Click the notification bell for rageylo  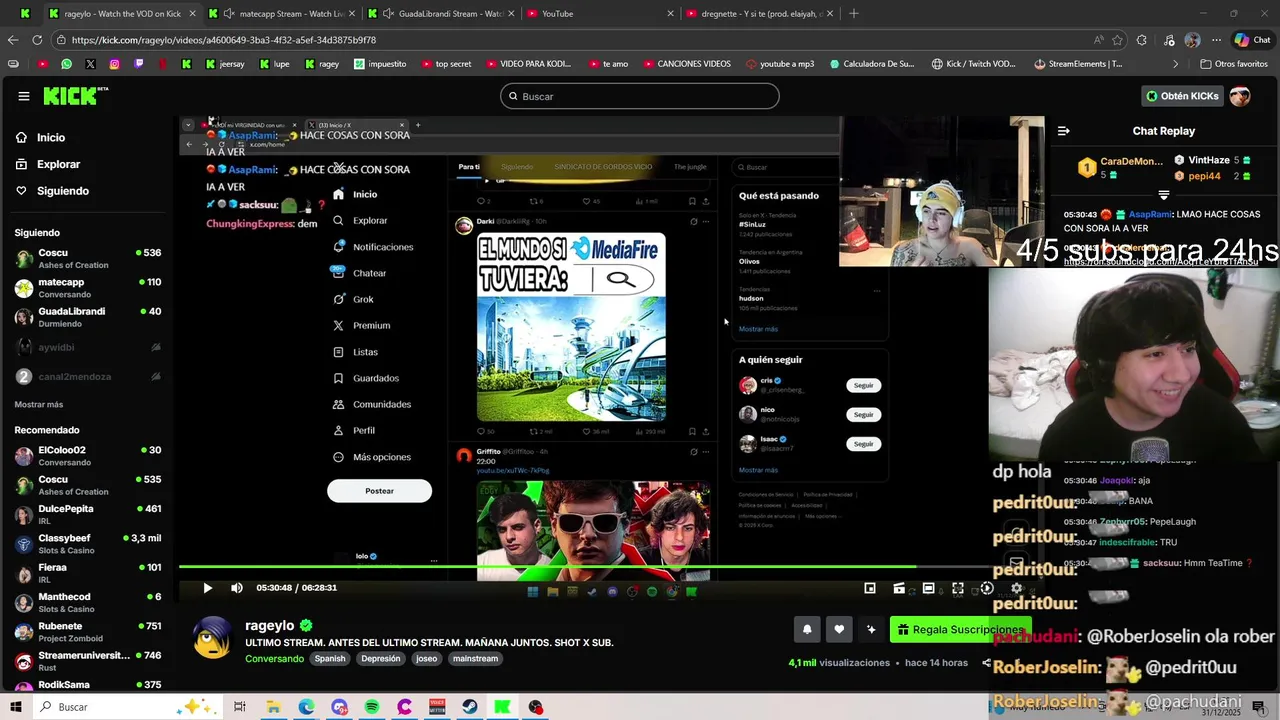pyautogui.click(x=807, y=629)
